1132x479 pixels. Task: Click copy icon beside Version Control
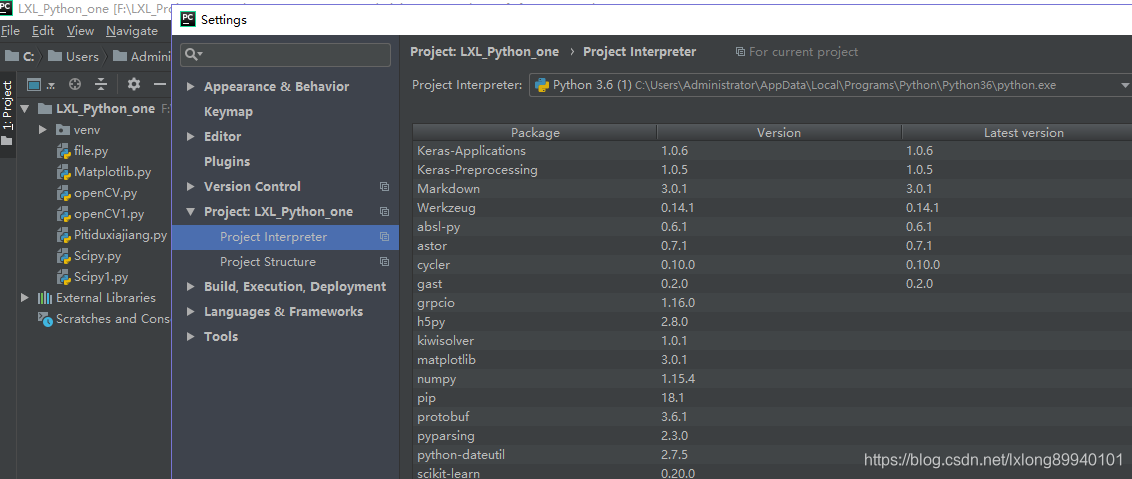tap(384, 186)
